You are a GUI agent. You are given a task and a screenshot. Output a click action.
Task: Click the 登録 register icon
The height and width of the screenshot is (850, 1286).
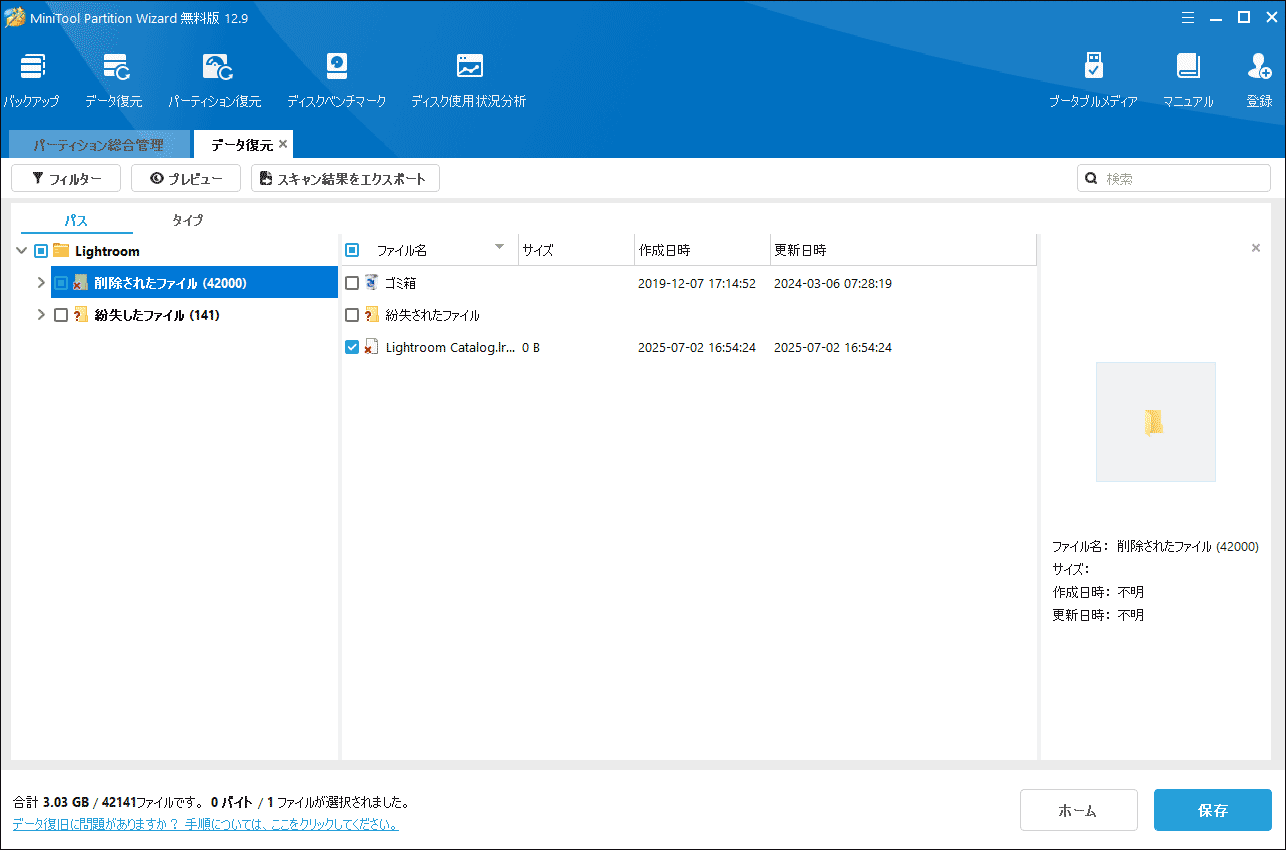(x=1259, y=80)
